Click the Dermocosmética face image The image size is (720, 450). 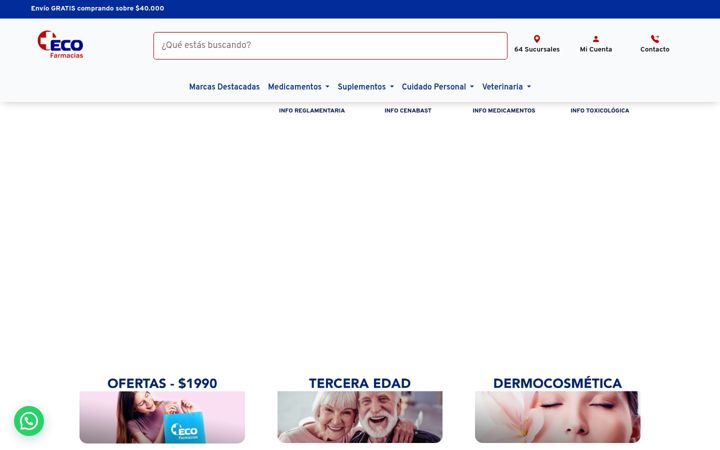pyautogui.click(x=557, y=417)
